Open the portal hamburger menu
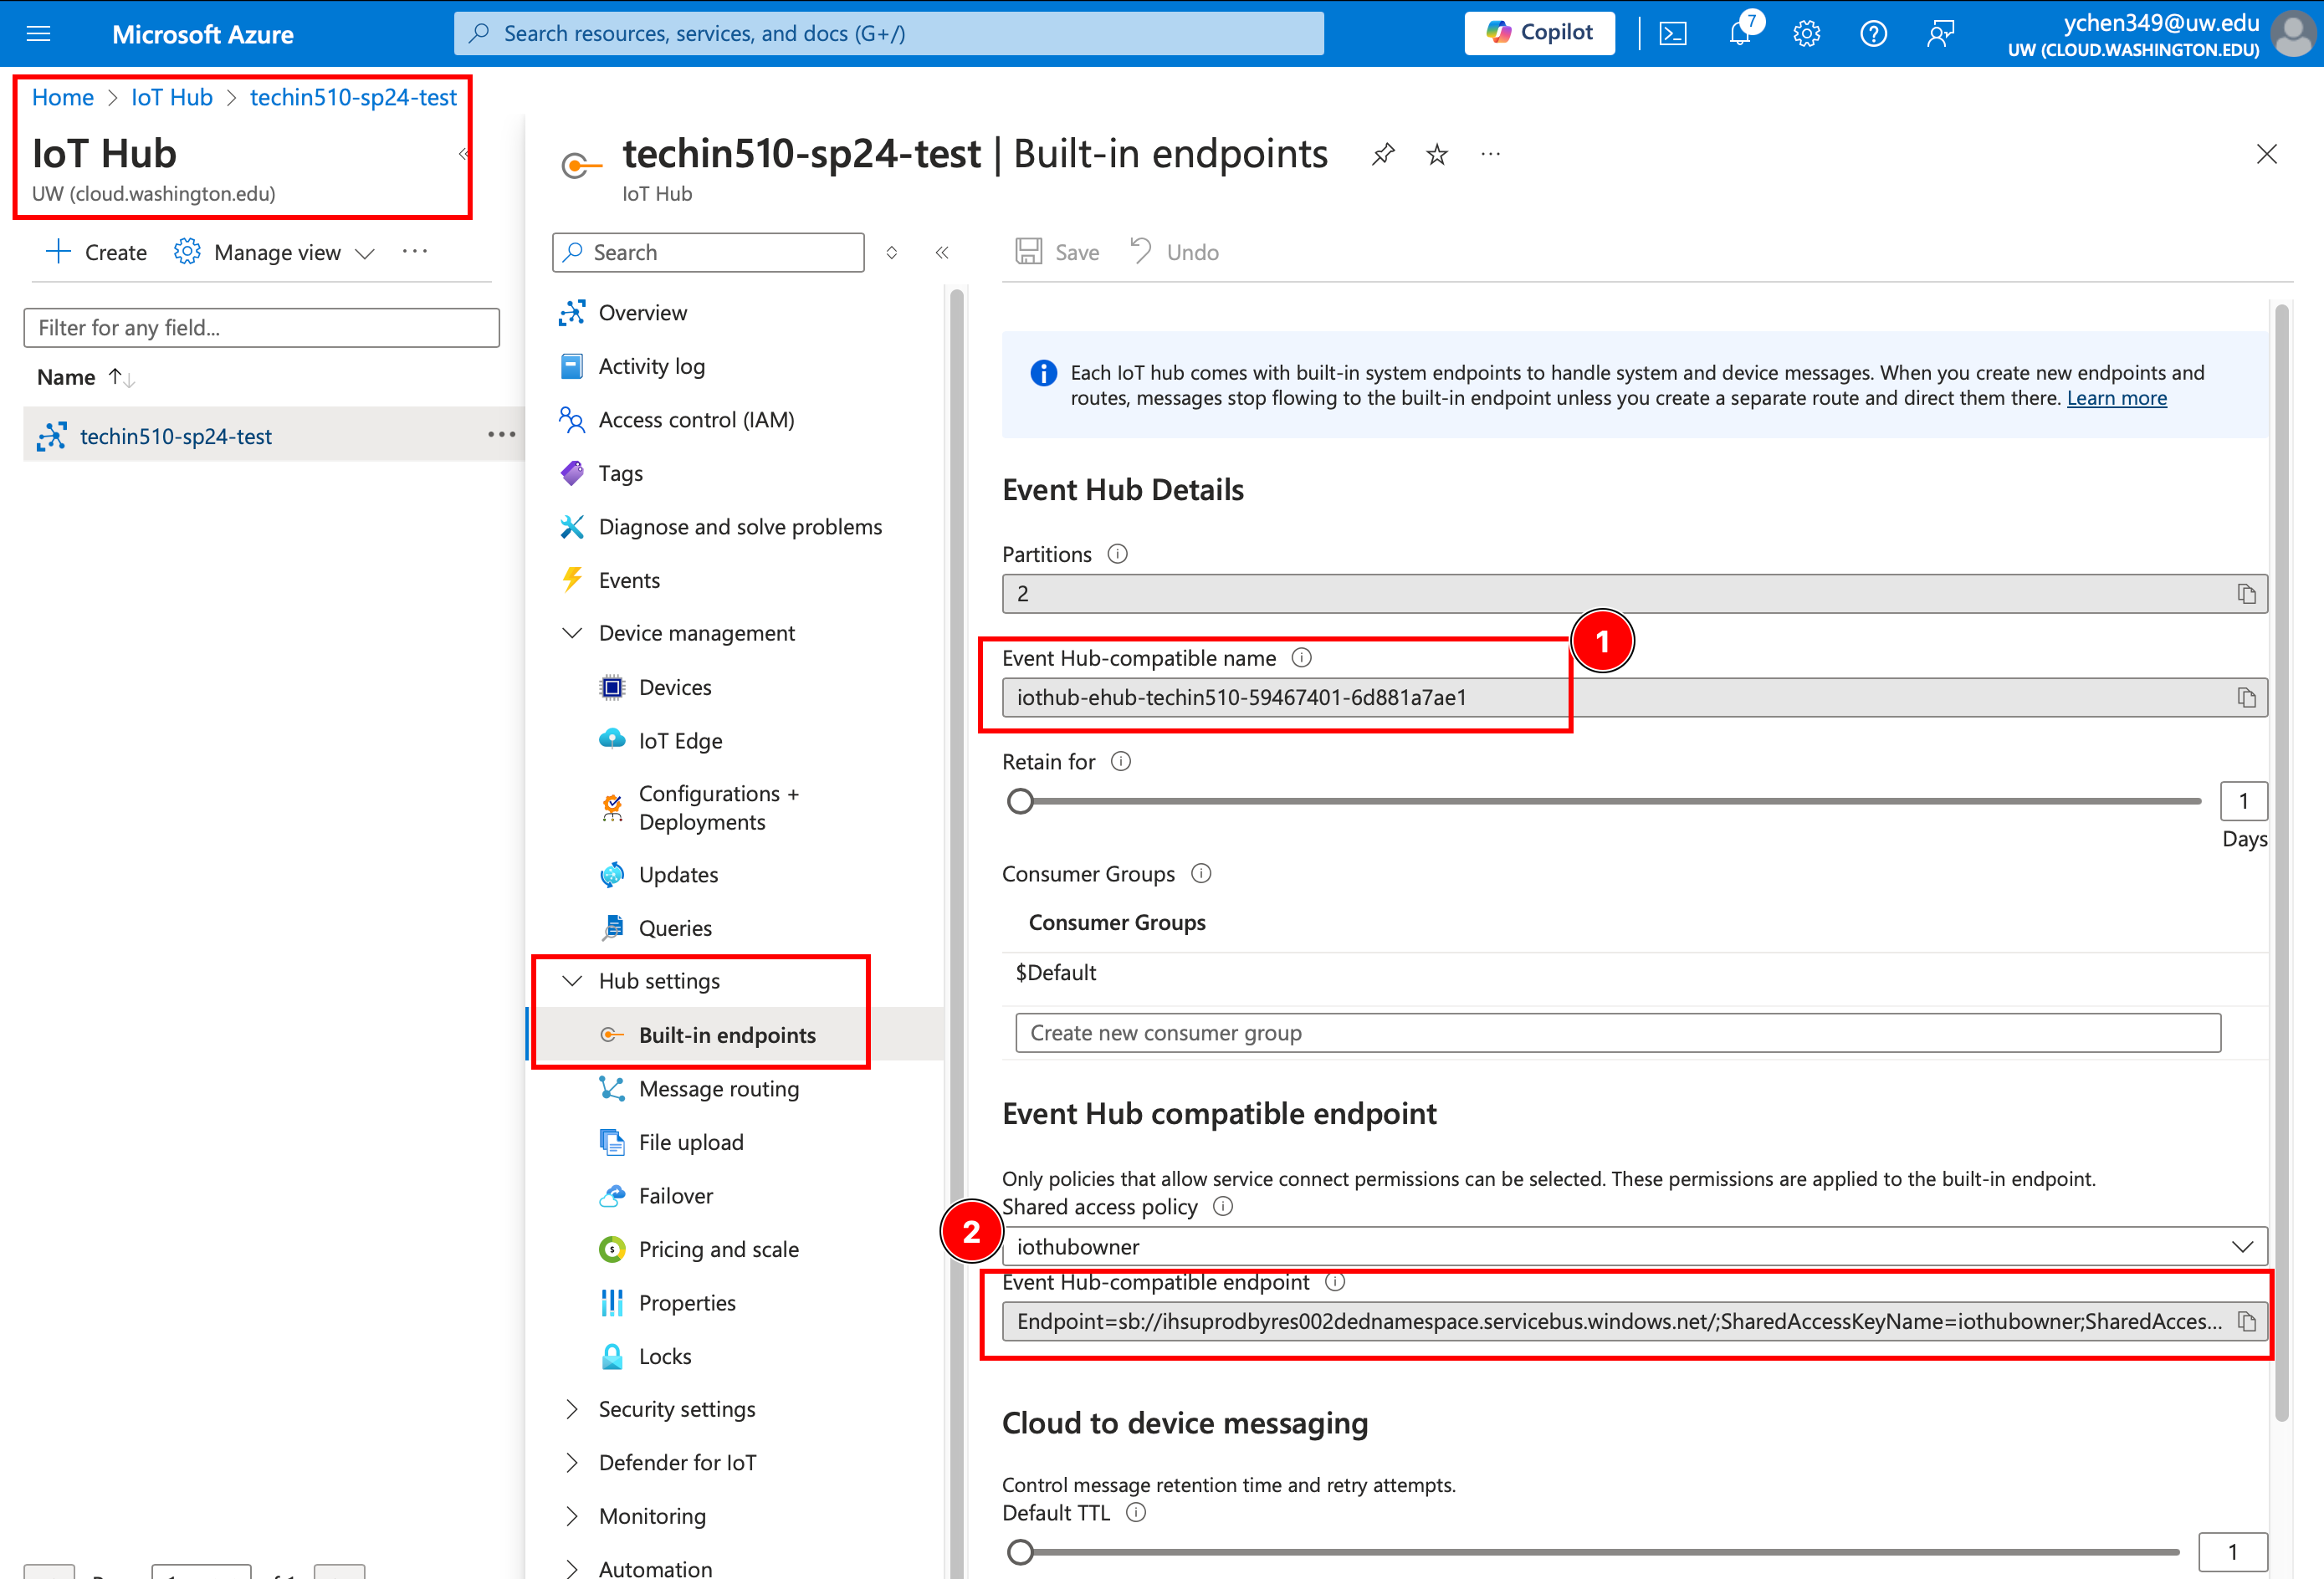The width and height of the screenshot is (2324, 1579). point(38,34)
